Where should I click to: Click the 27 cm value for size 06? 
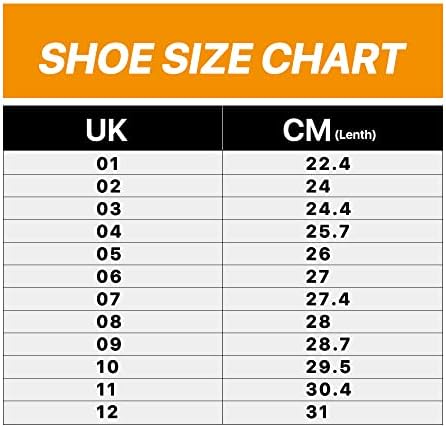[x=333, y=276]
